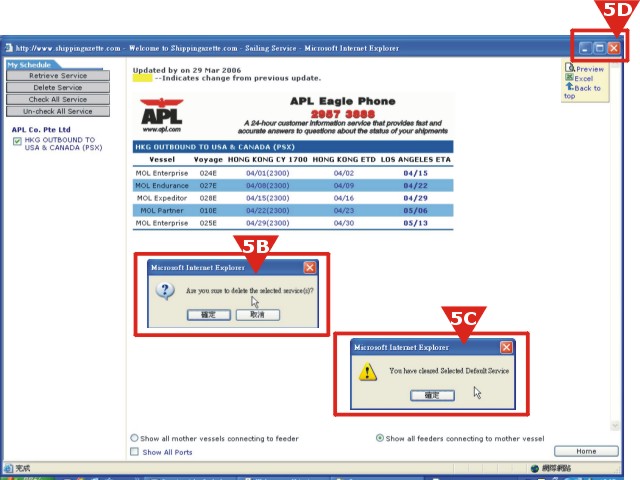Click the APL eagle logo
The image size is (640, 480).
click(162, 111)
